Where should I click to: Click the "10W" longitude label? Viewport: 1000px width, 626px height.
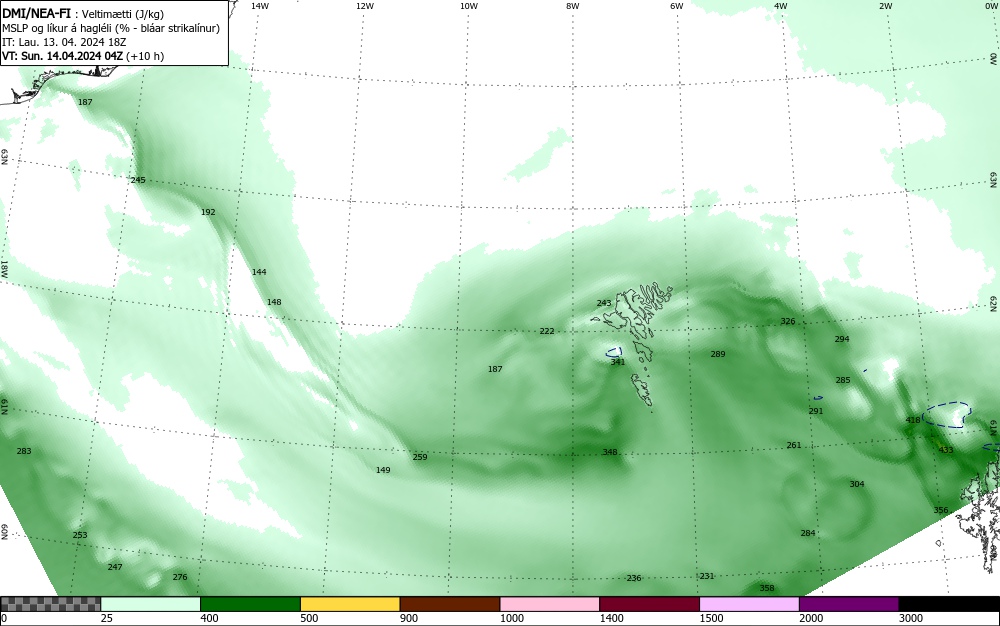click(x=469, y=6)
